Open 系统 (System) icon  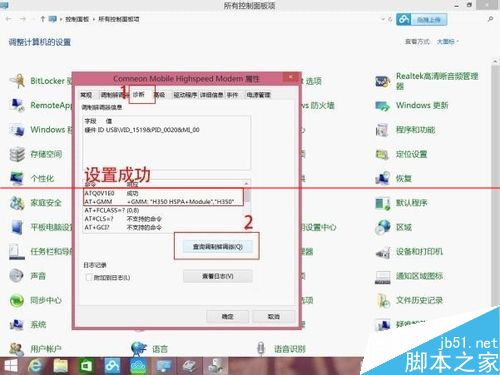17,324
